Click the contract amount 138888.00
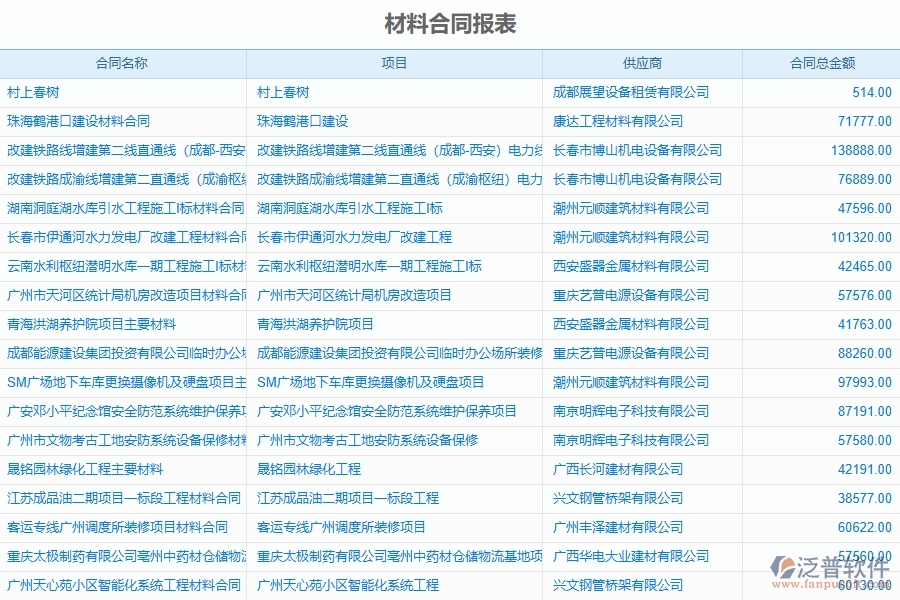900x600 pixels. point(855,150)
